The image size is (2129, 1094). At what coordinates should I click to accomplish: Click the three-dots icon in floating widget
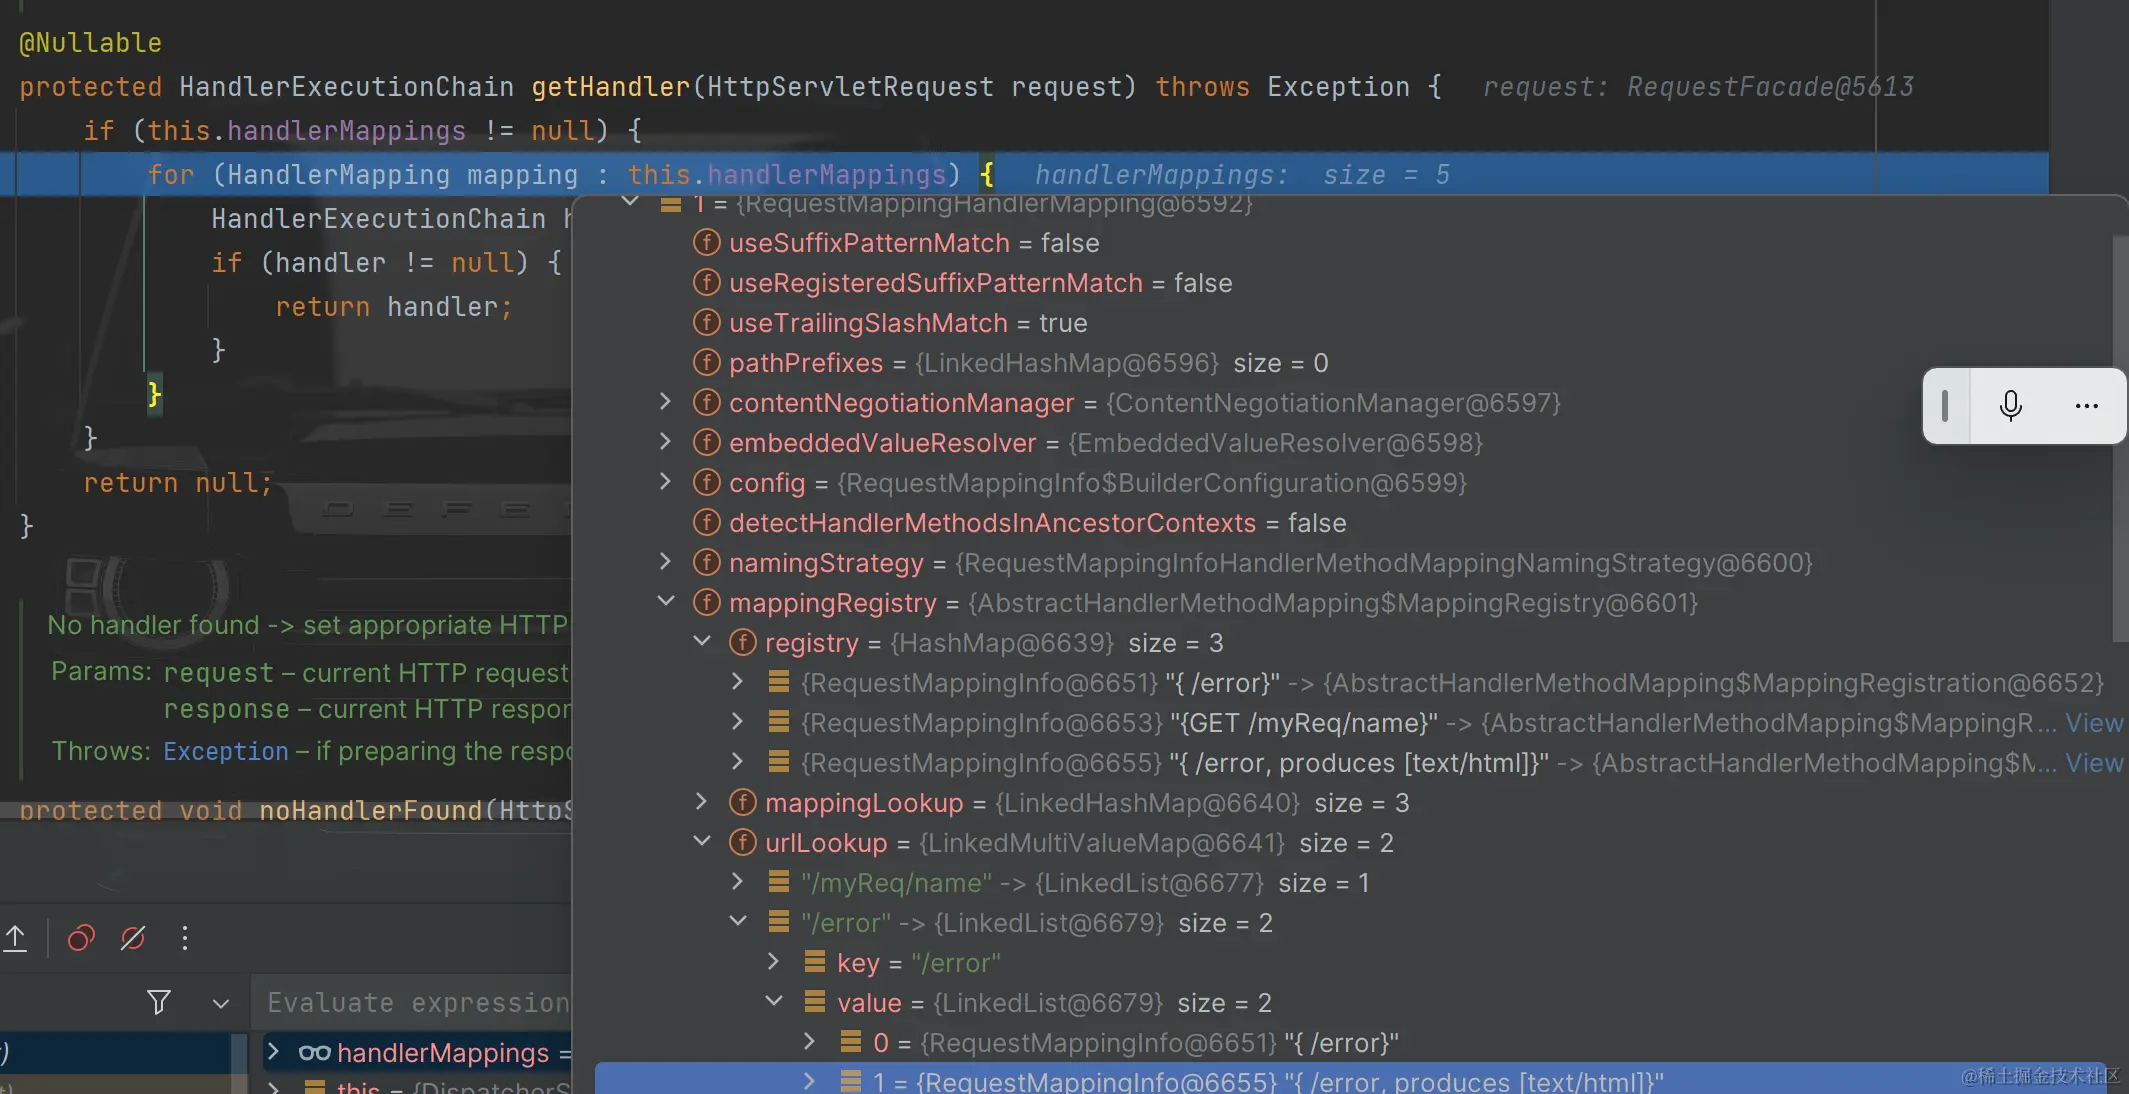2086,405
